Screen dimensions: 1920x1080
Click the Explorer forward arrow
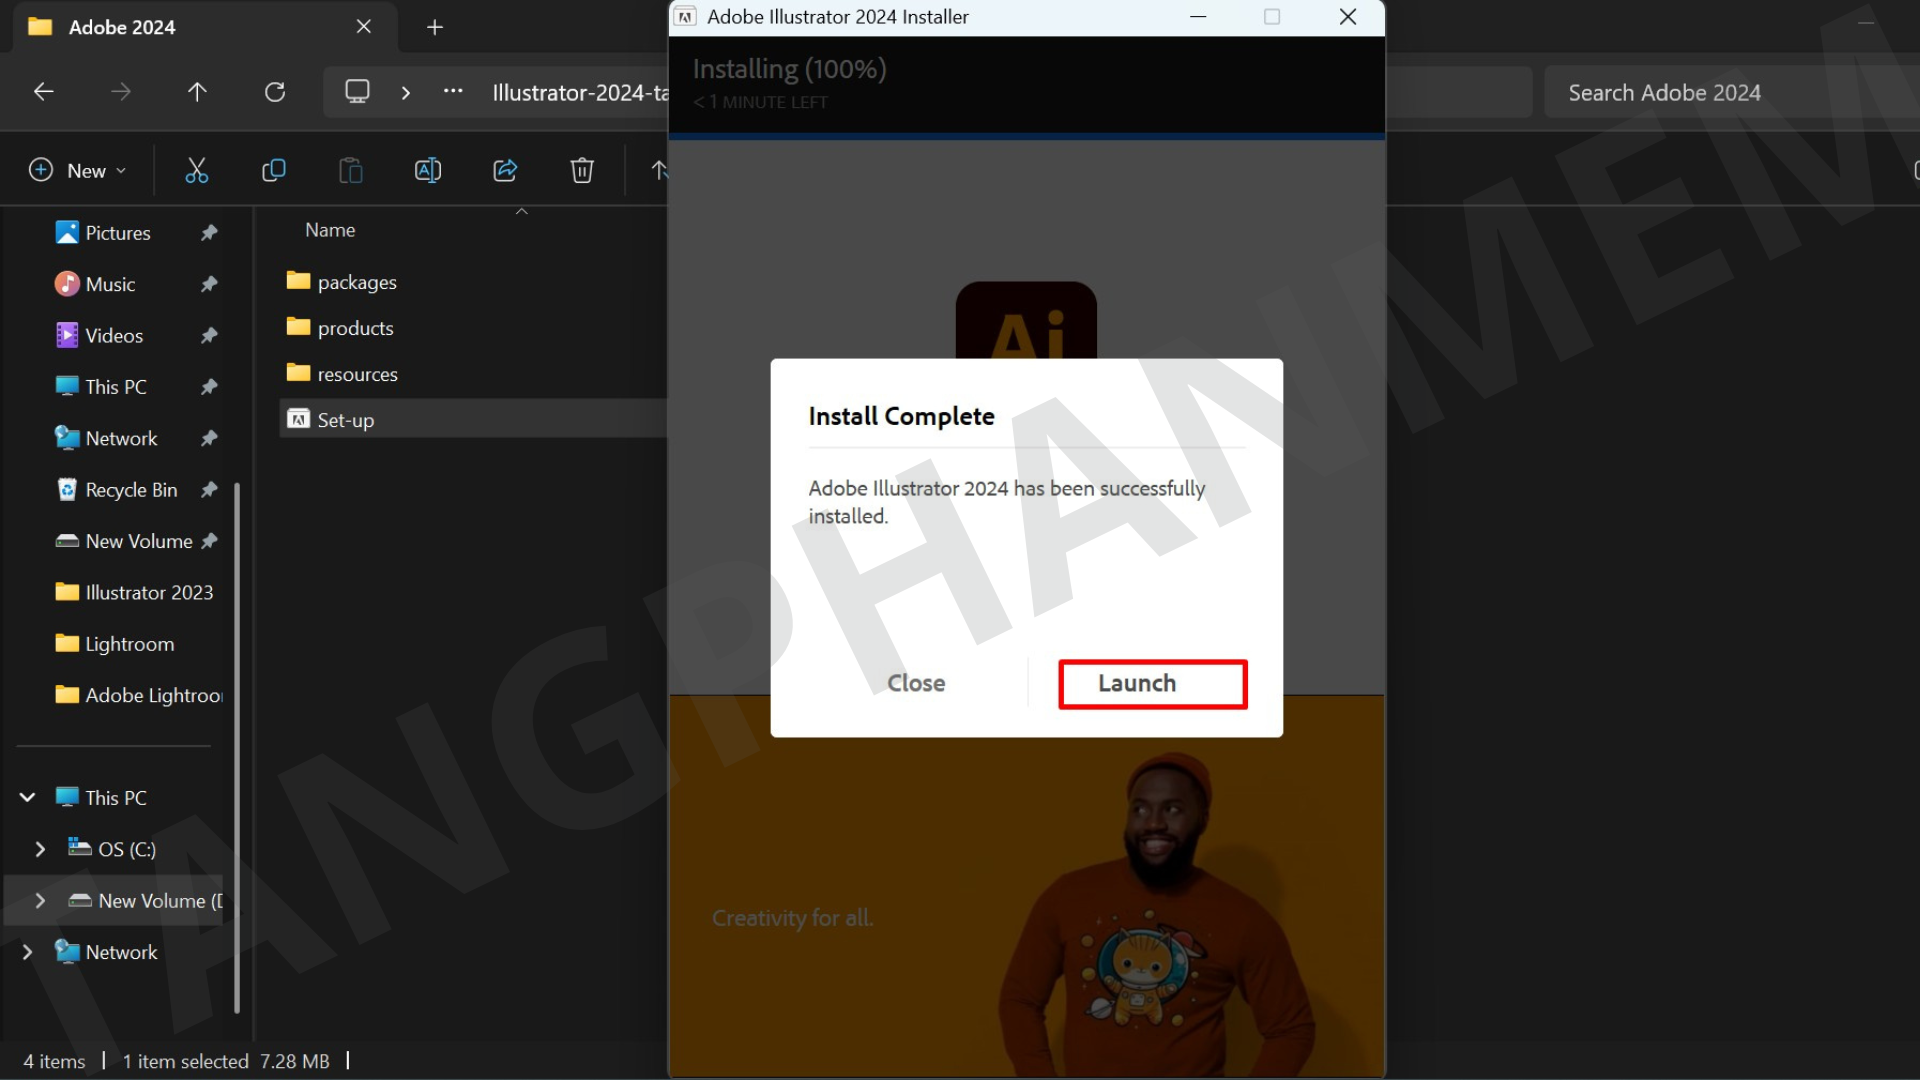pyautogui.click(x=121, y=92)
